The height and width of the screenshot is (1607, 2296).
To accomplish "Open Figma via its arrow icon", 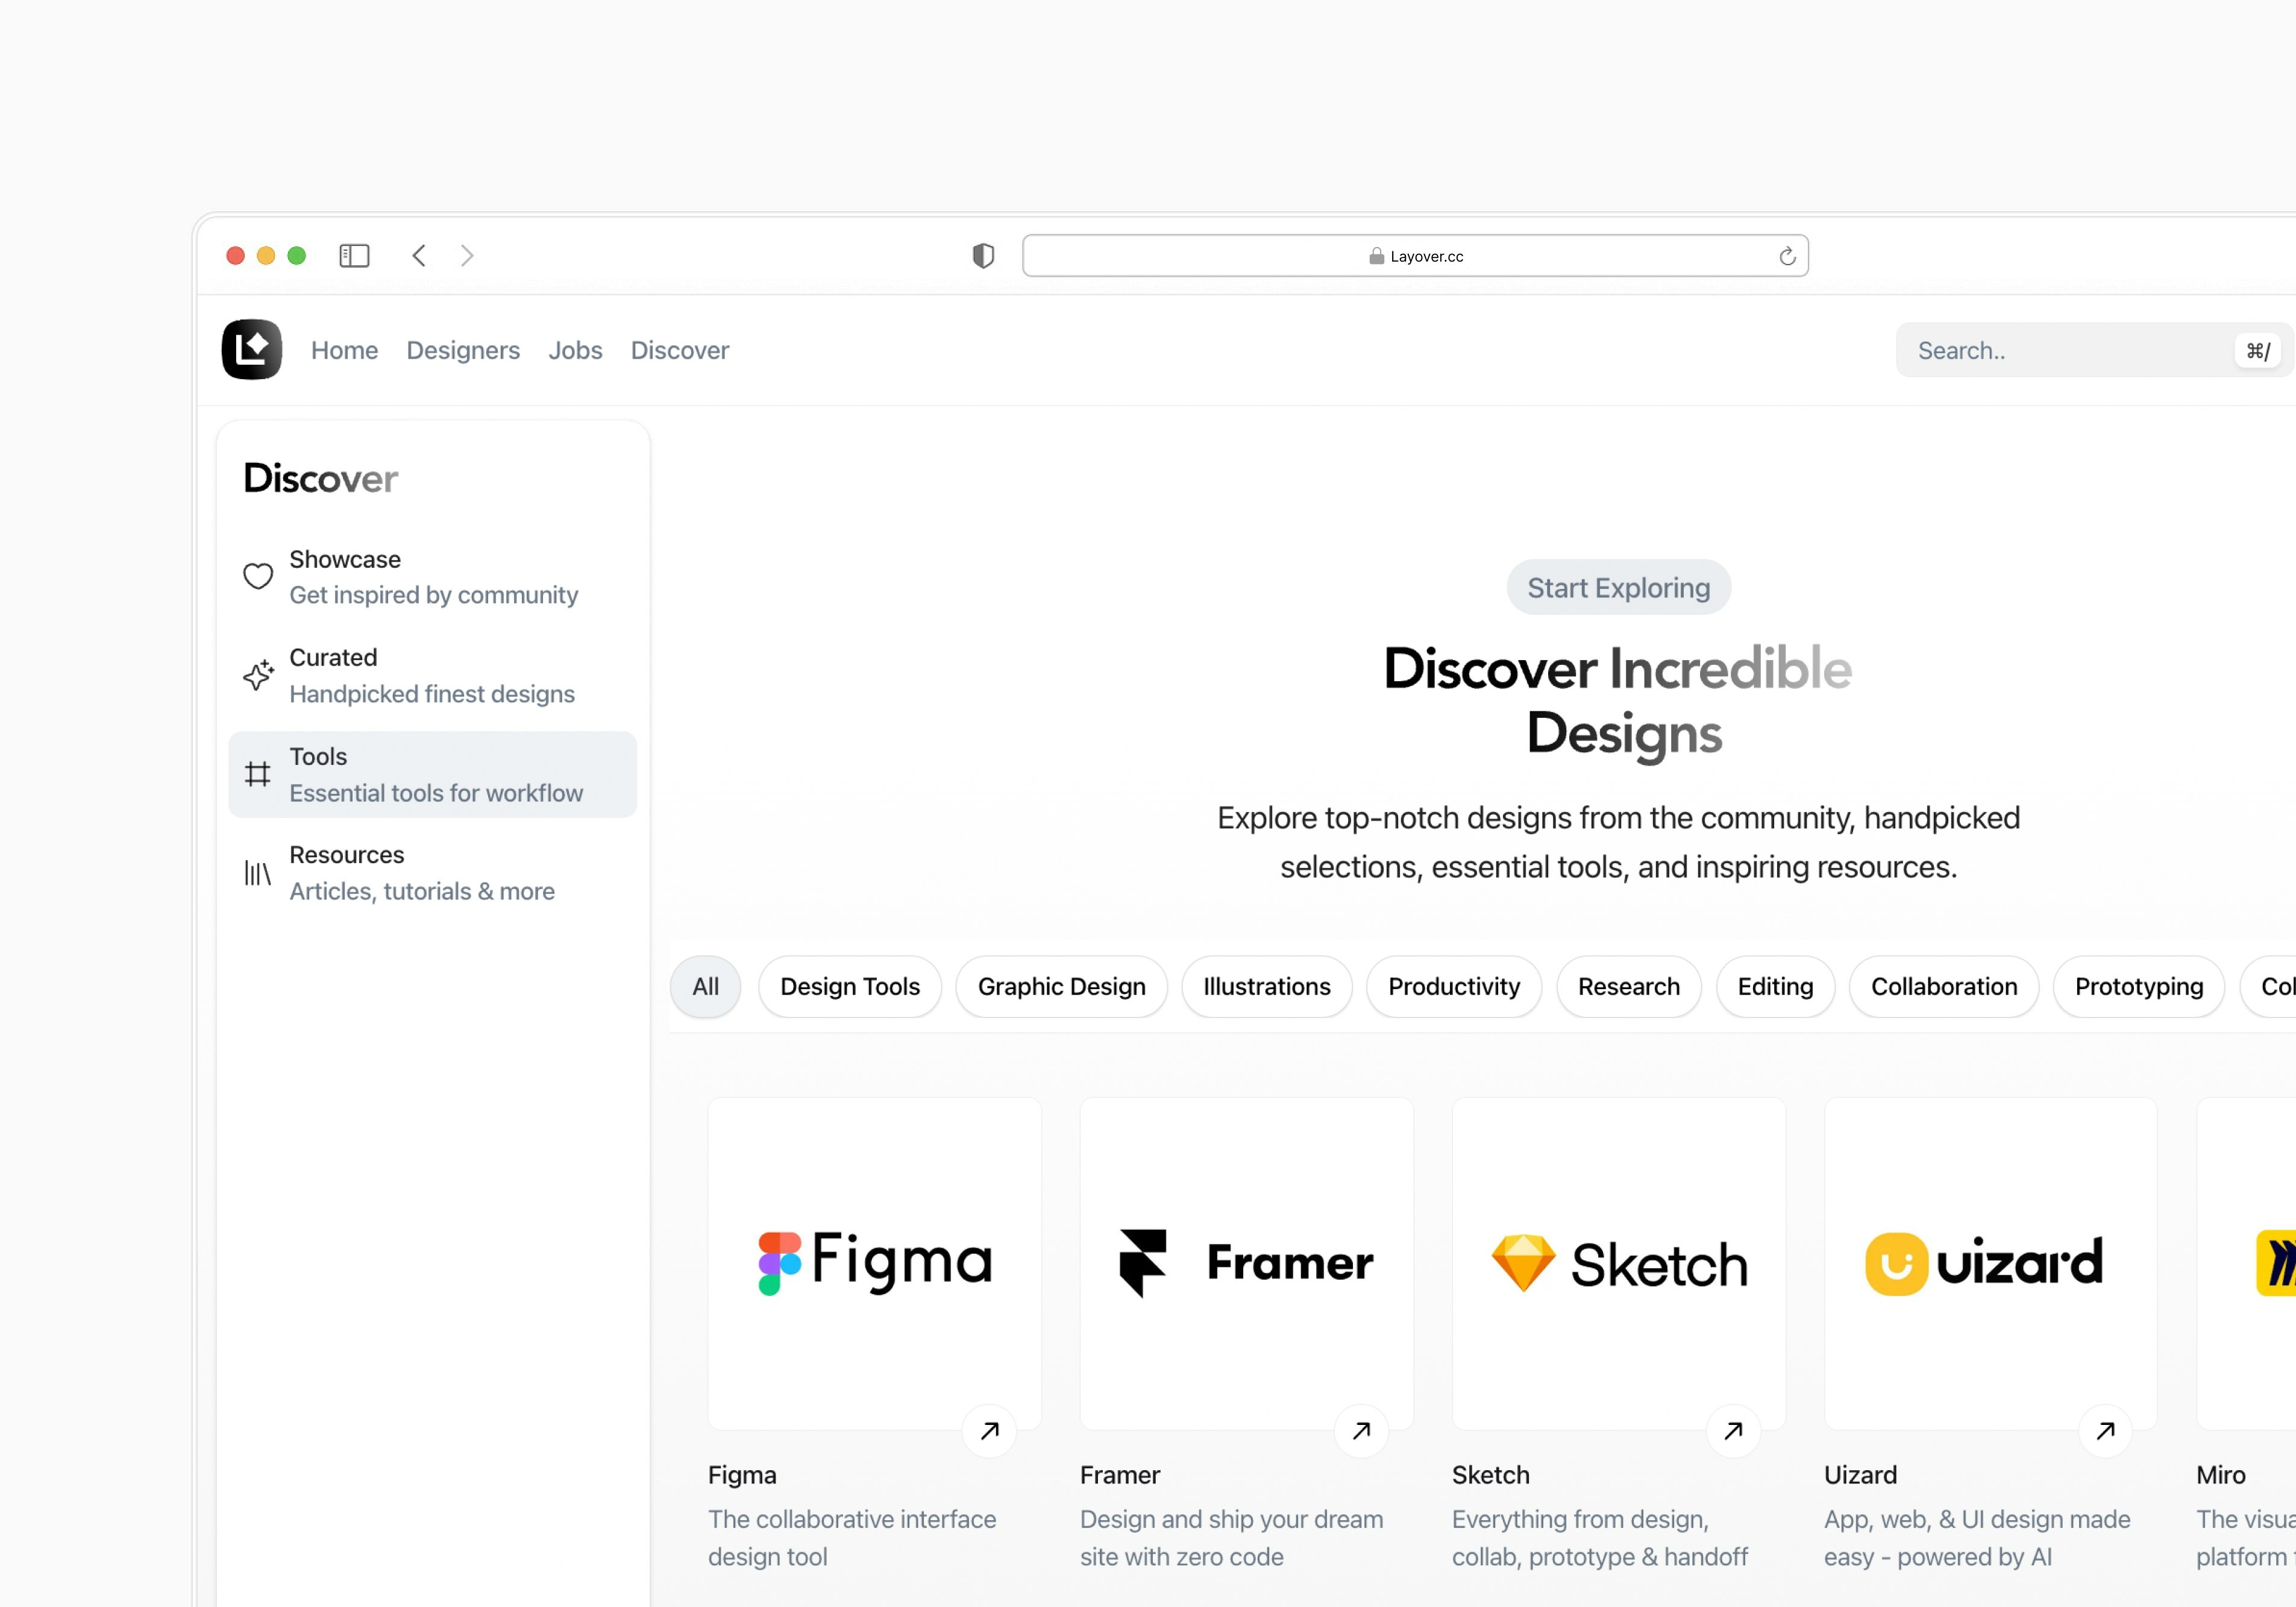I will 989,1430.
